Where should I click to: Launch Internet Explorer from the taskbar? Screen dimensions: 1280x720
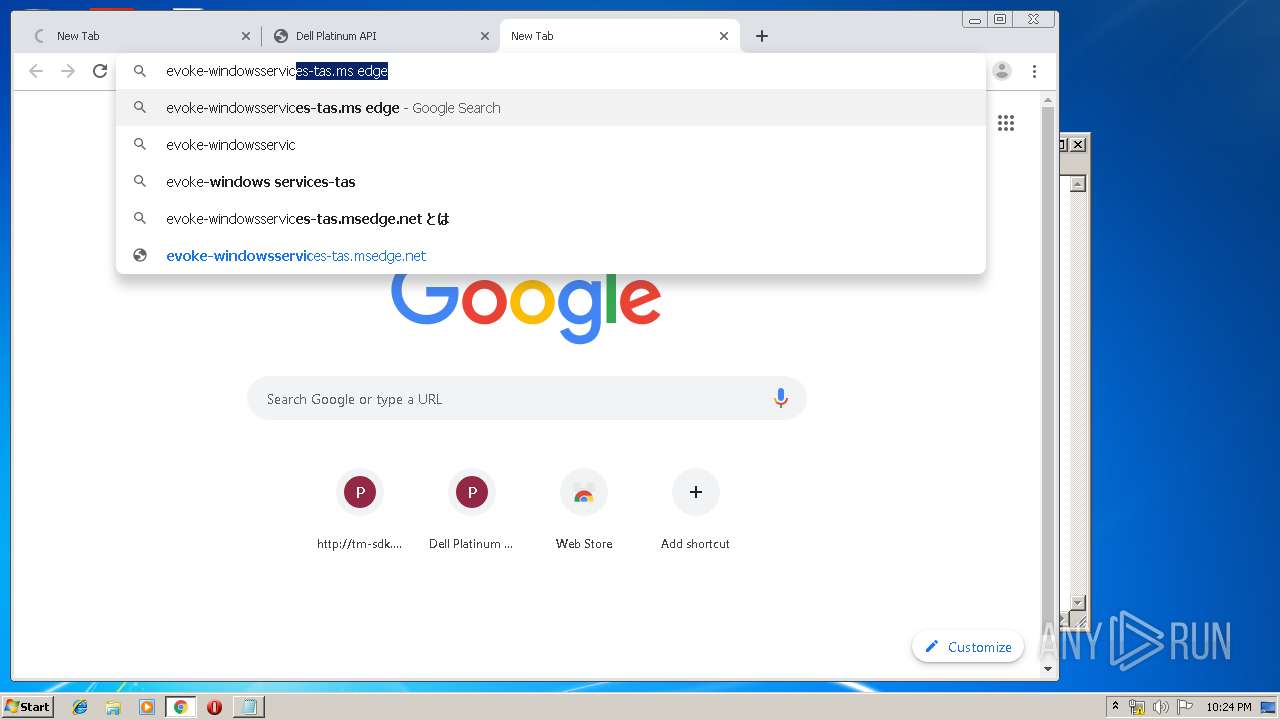point(81,707)
